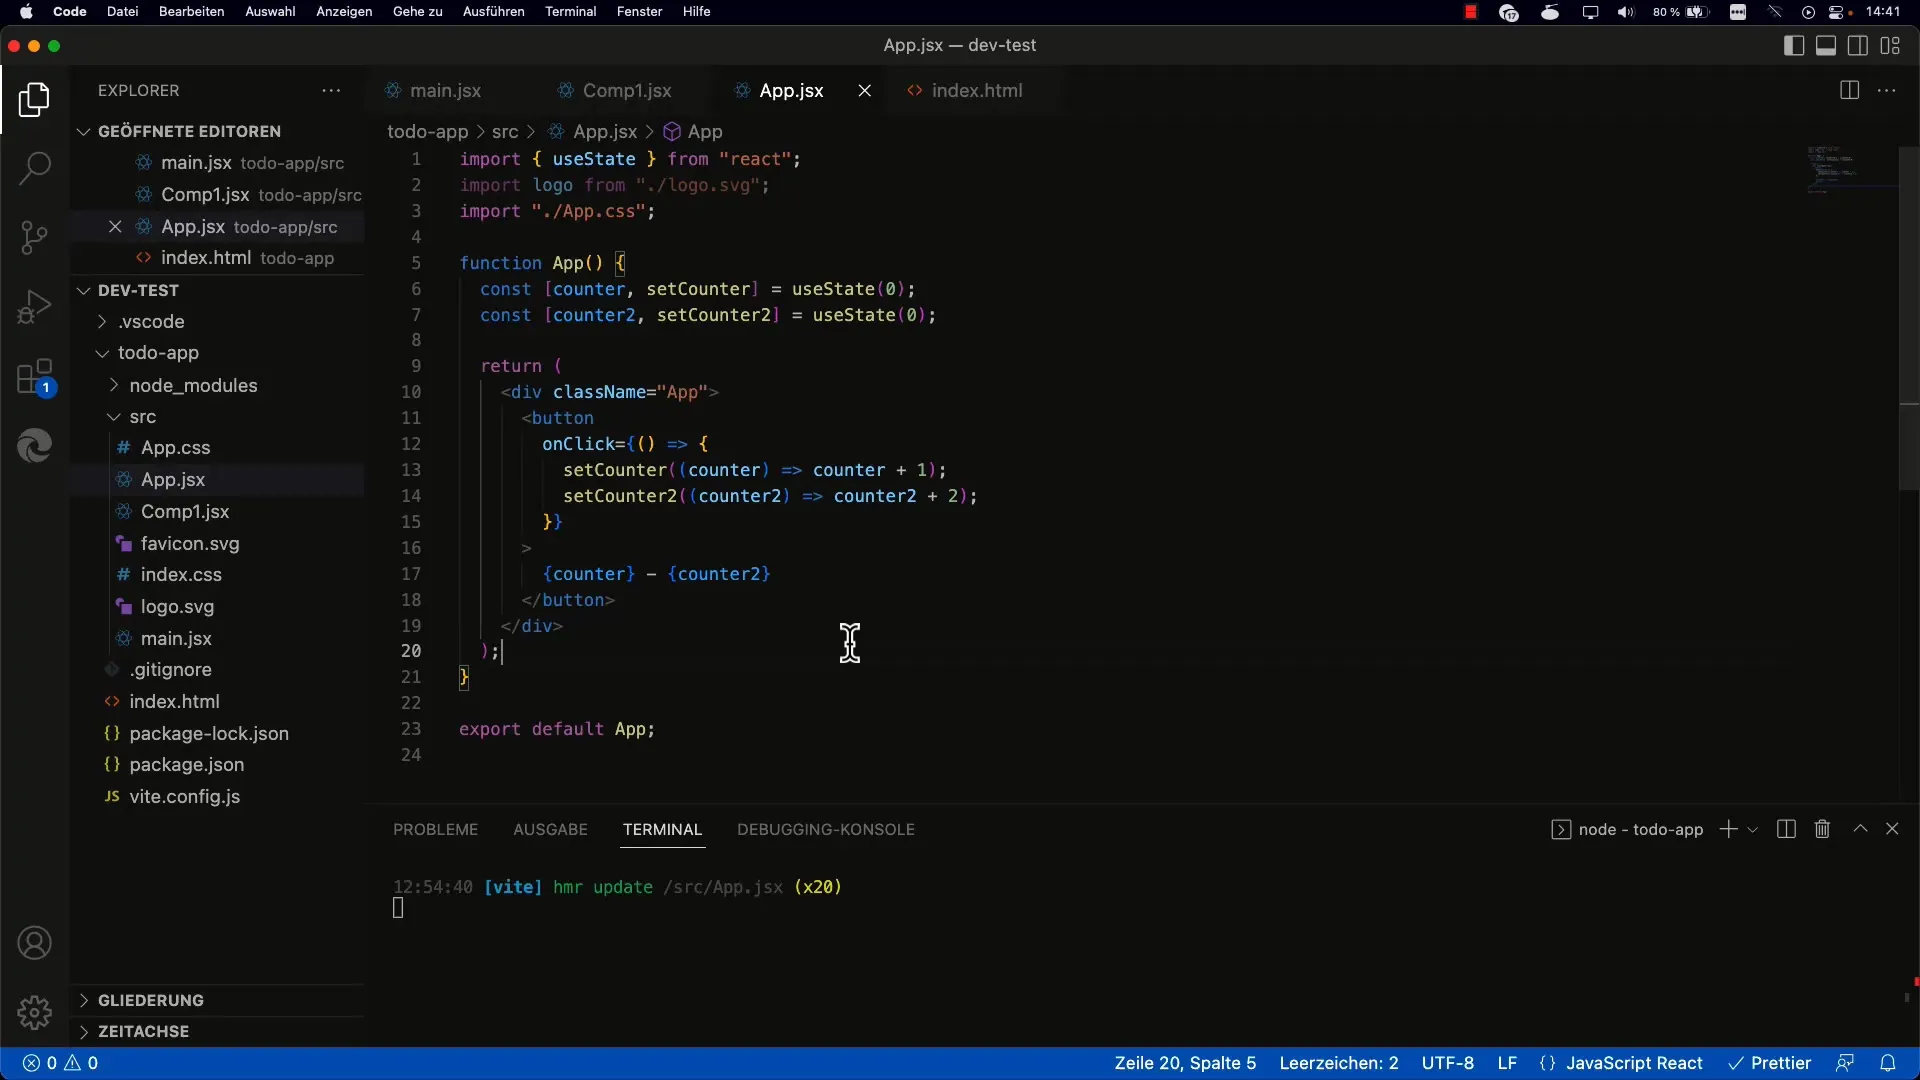Open editor more actions ellipsis

point(1886,90)
